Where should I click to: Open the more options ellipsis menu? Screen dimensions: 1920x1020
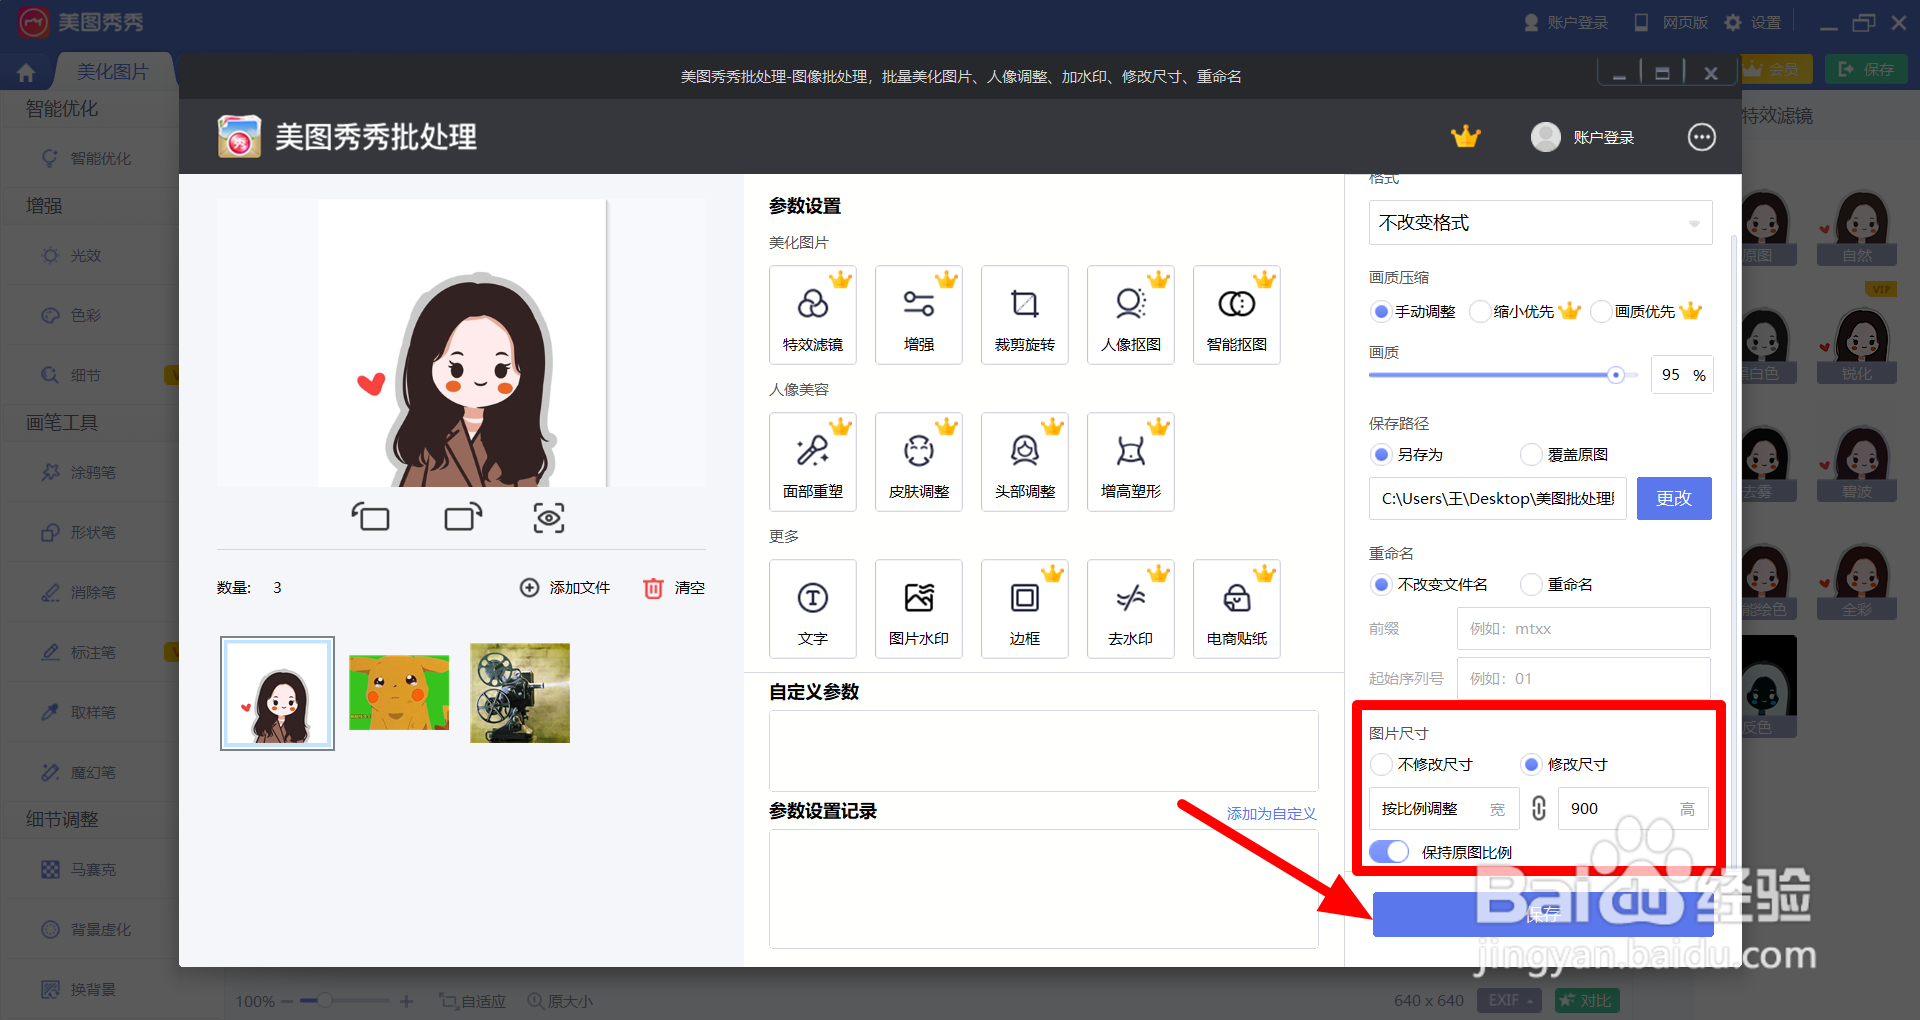[x=1701, y=137]
